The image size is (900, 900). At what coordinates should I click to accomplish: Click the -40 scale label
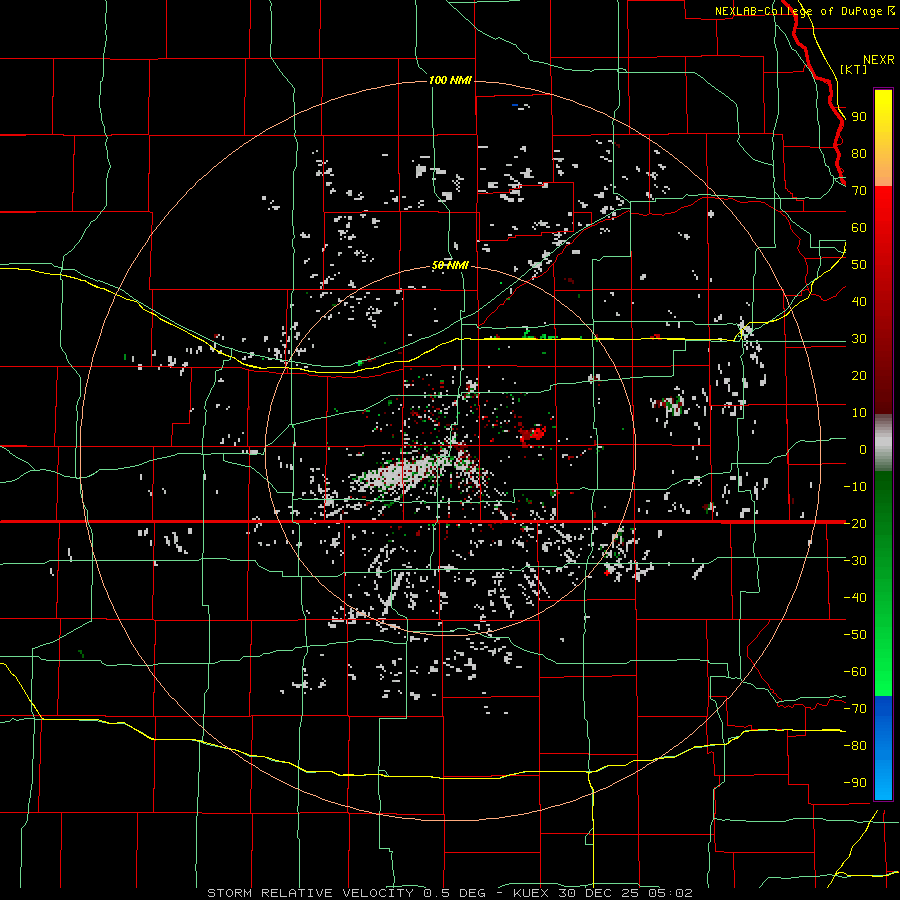[855, 598]
